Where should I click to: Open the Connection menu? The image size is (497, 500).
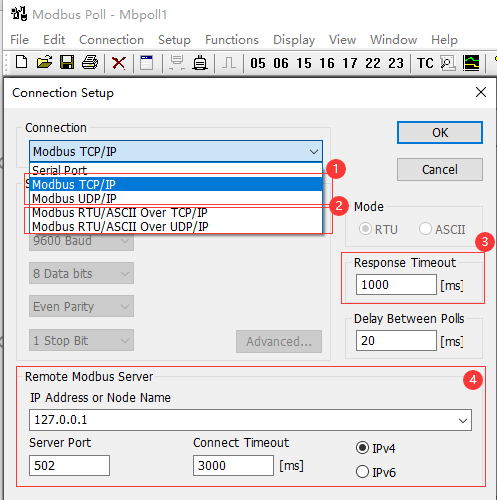point(111,40)
